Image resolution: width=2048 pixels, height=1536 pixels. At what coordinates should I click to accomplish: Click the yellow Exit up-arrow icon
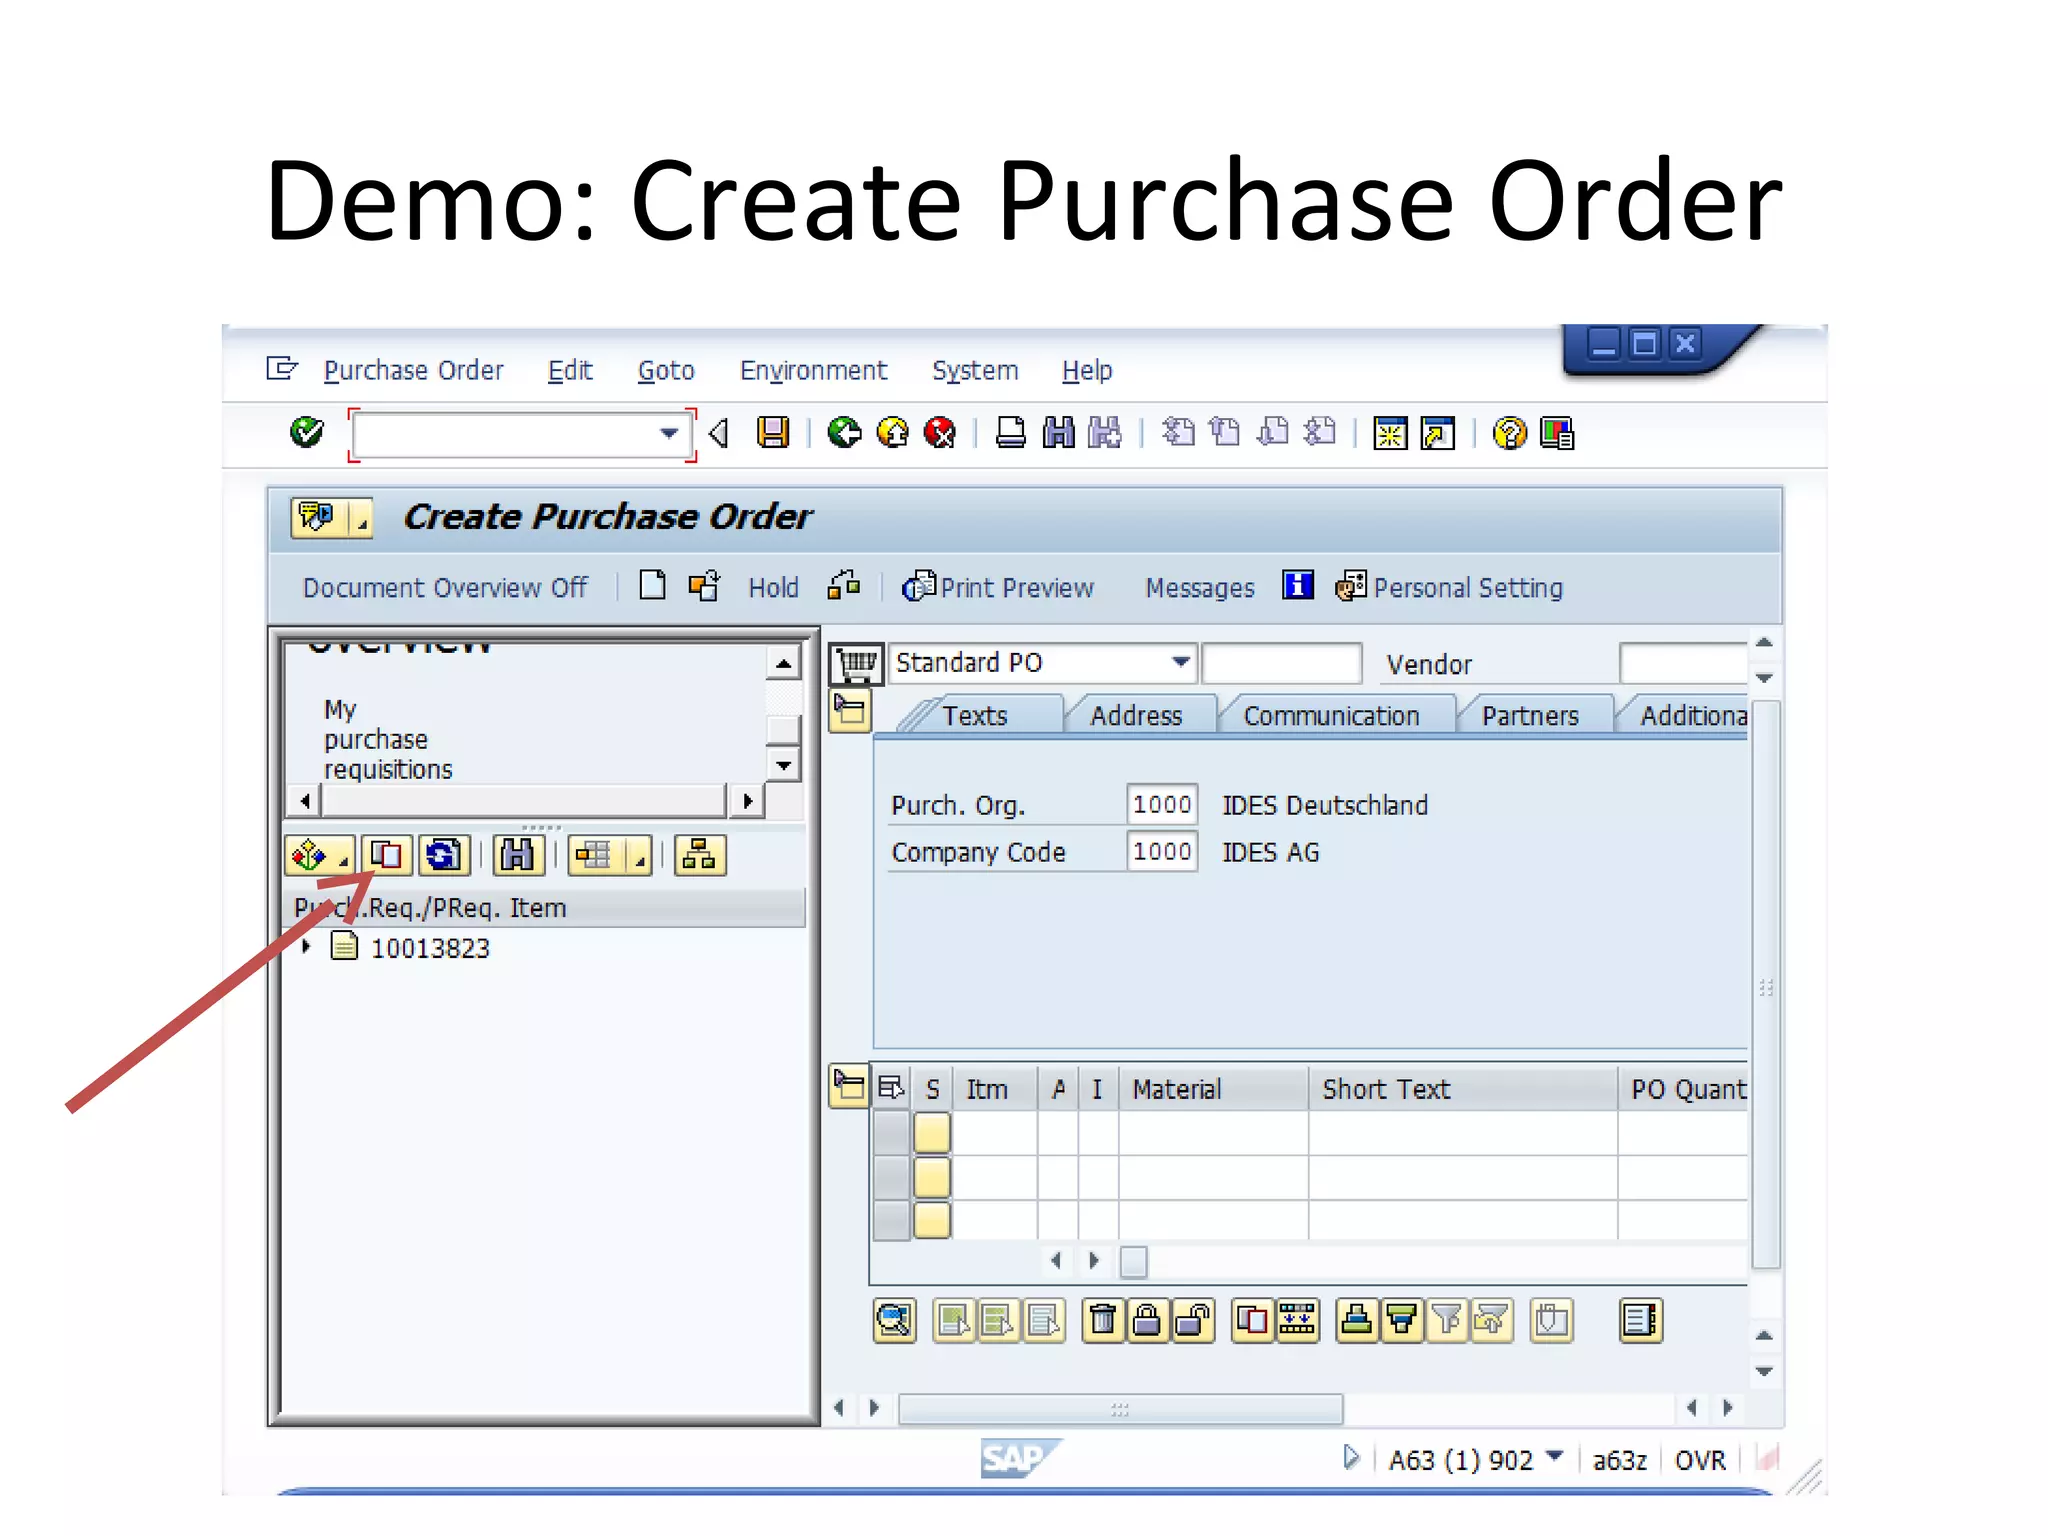892,433
